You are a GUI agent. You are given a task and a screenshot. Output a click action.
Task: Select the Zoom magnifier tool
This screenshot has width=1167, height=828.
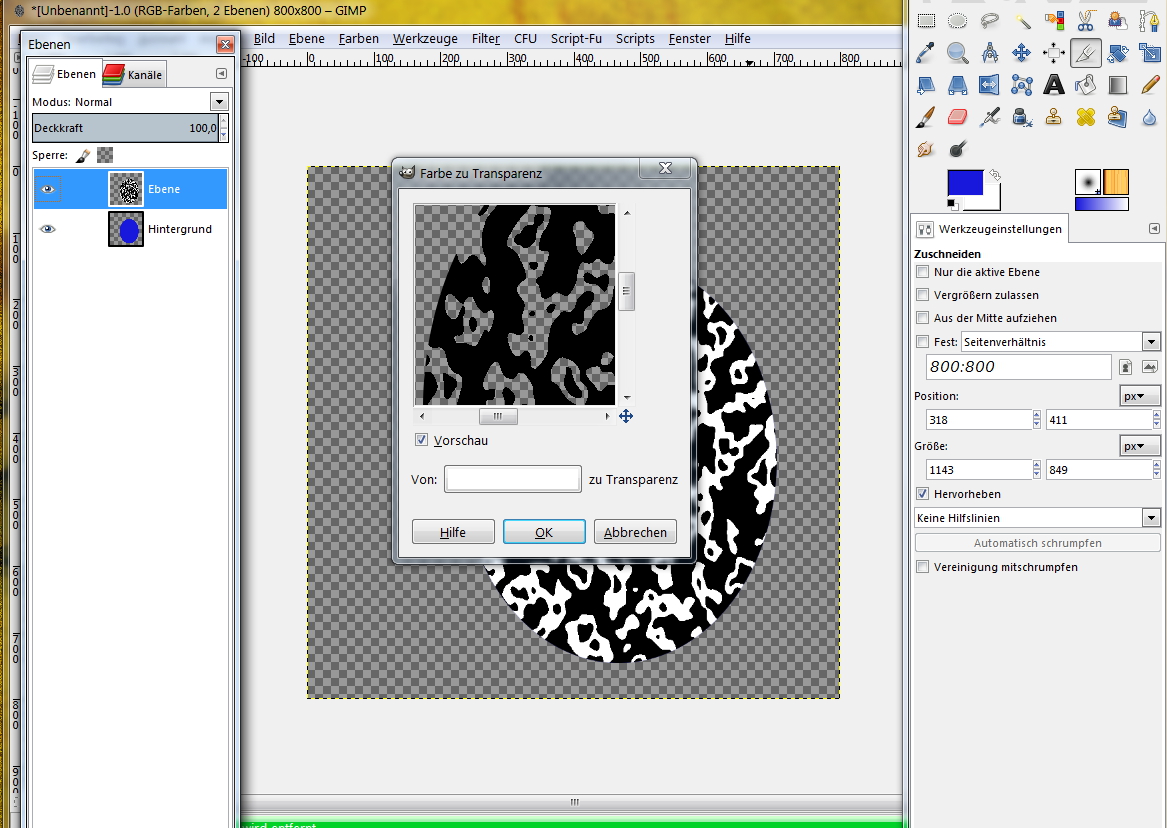pyautogui.click(x=958, y=53)
